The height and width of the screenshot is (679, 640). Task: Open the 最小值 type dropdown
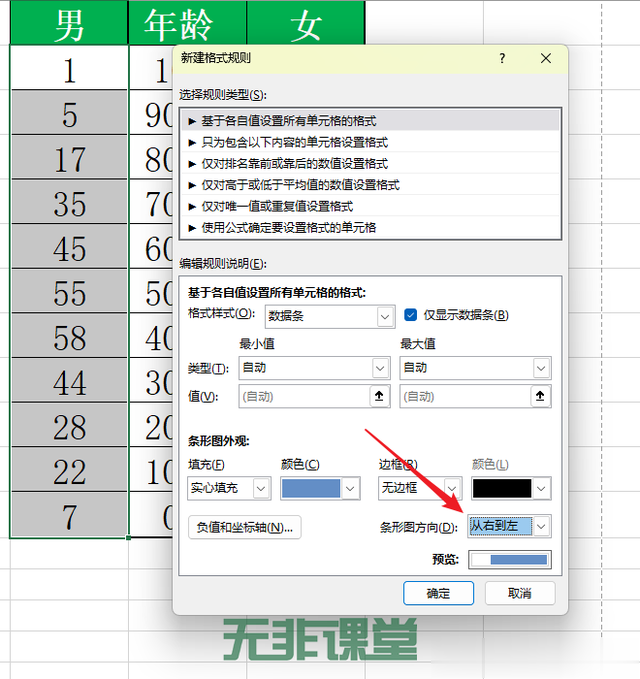pos(314,368)
